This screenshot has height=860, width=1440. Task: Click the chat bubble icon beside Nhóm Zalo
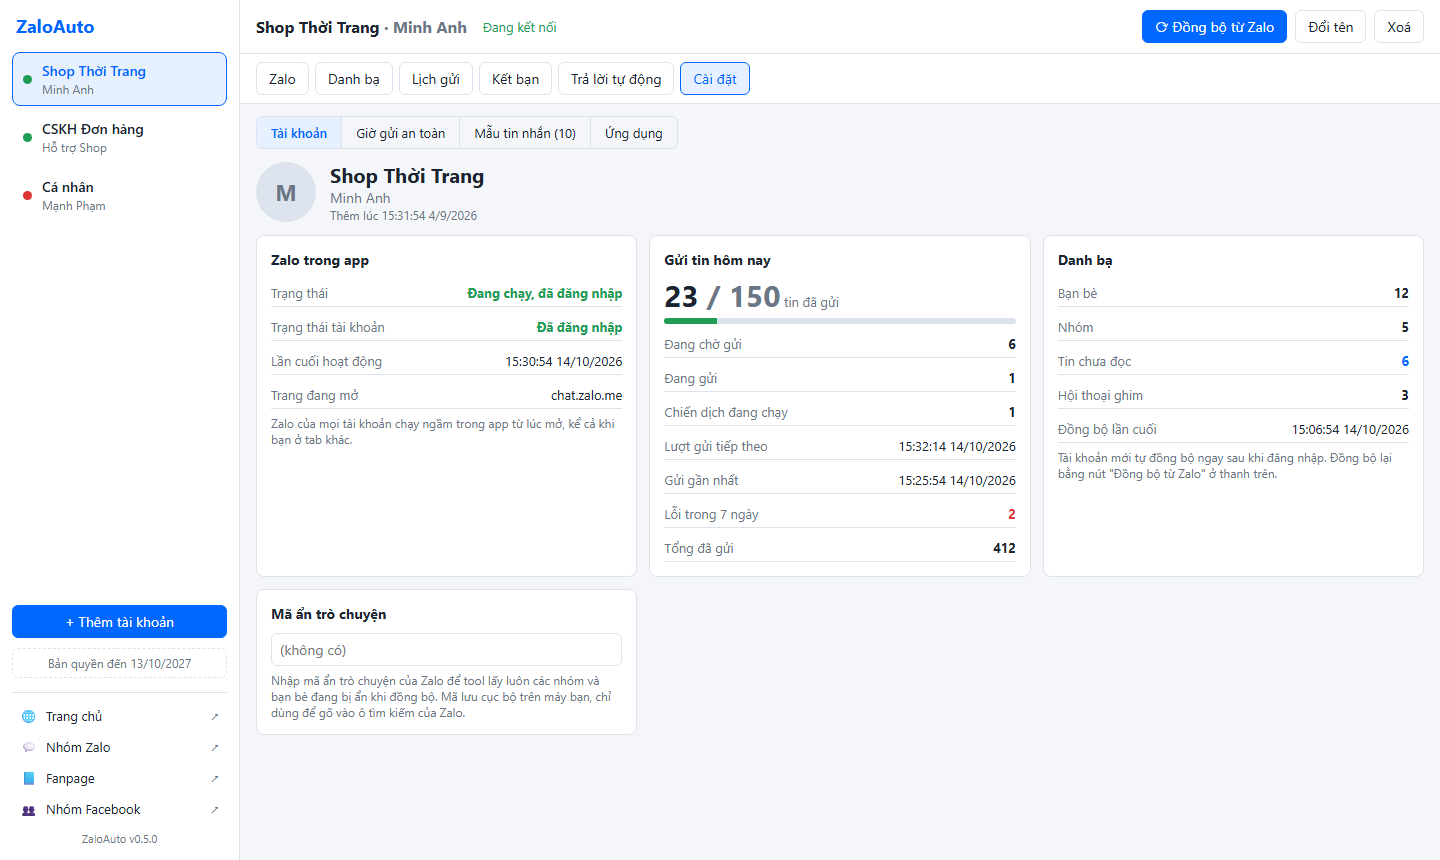tap(28, 748)
